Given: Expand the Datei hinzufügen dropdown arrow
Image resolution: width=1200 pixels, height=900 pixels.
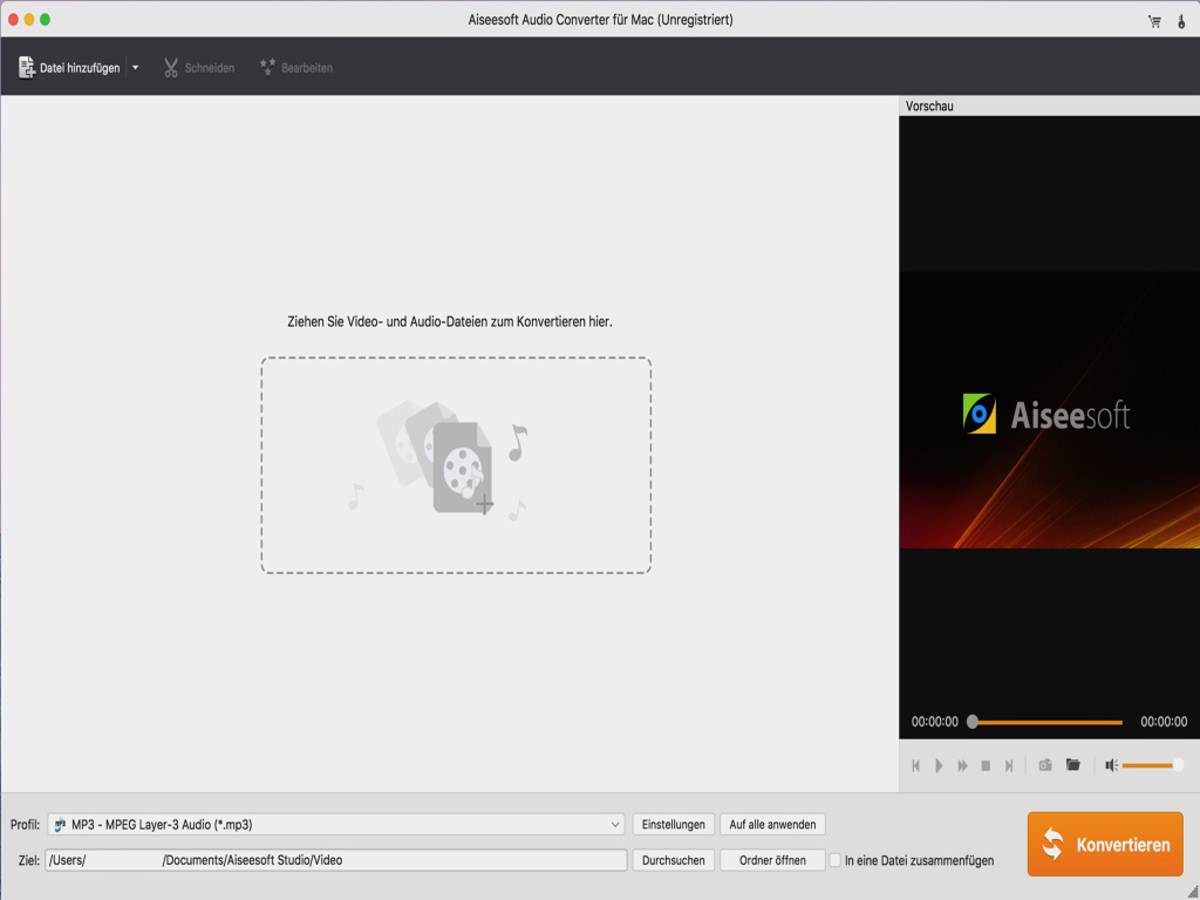Looking at the screenshot, I should (134, 68).
